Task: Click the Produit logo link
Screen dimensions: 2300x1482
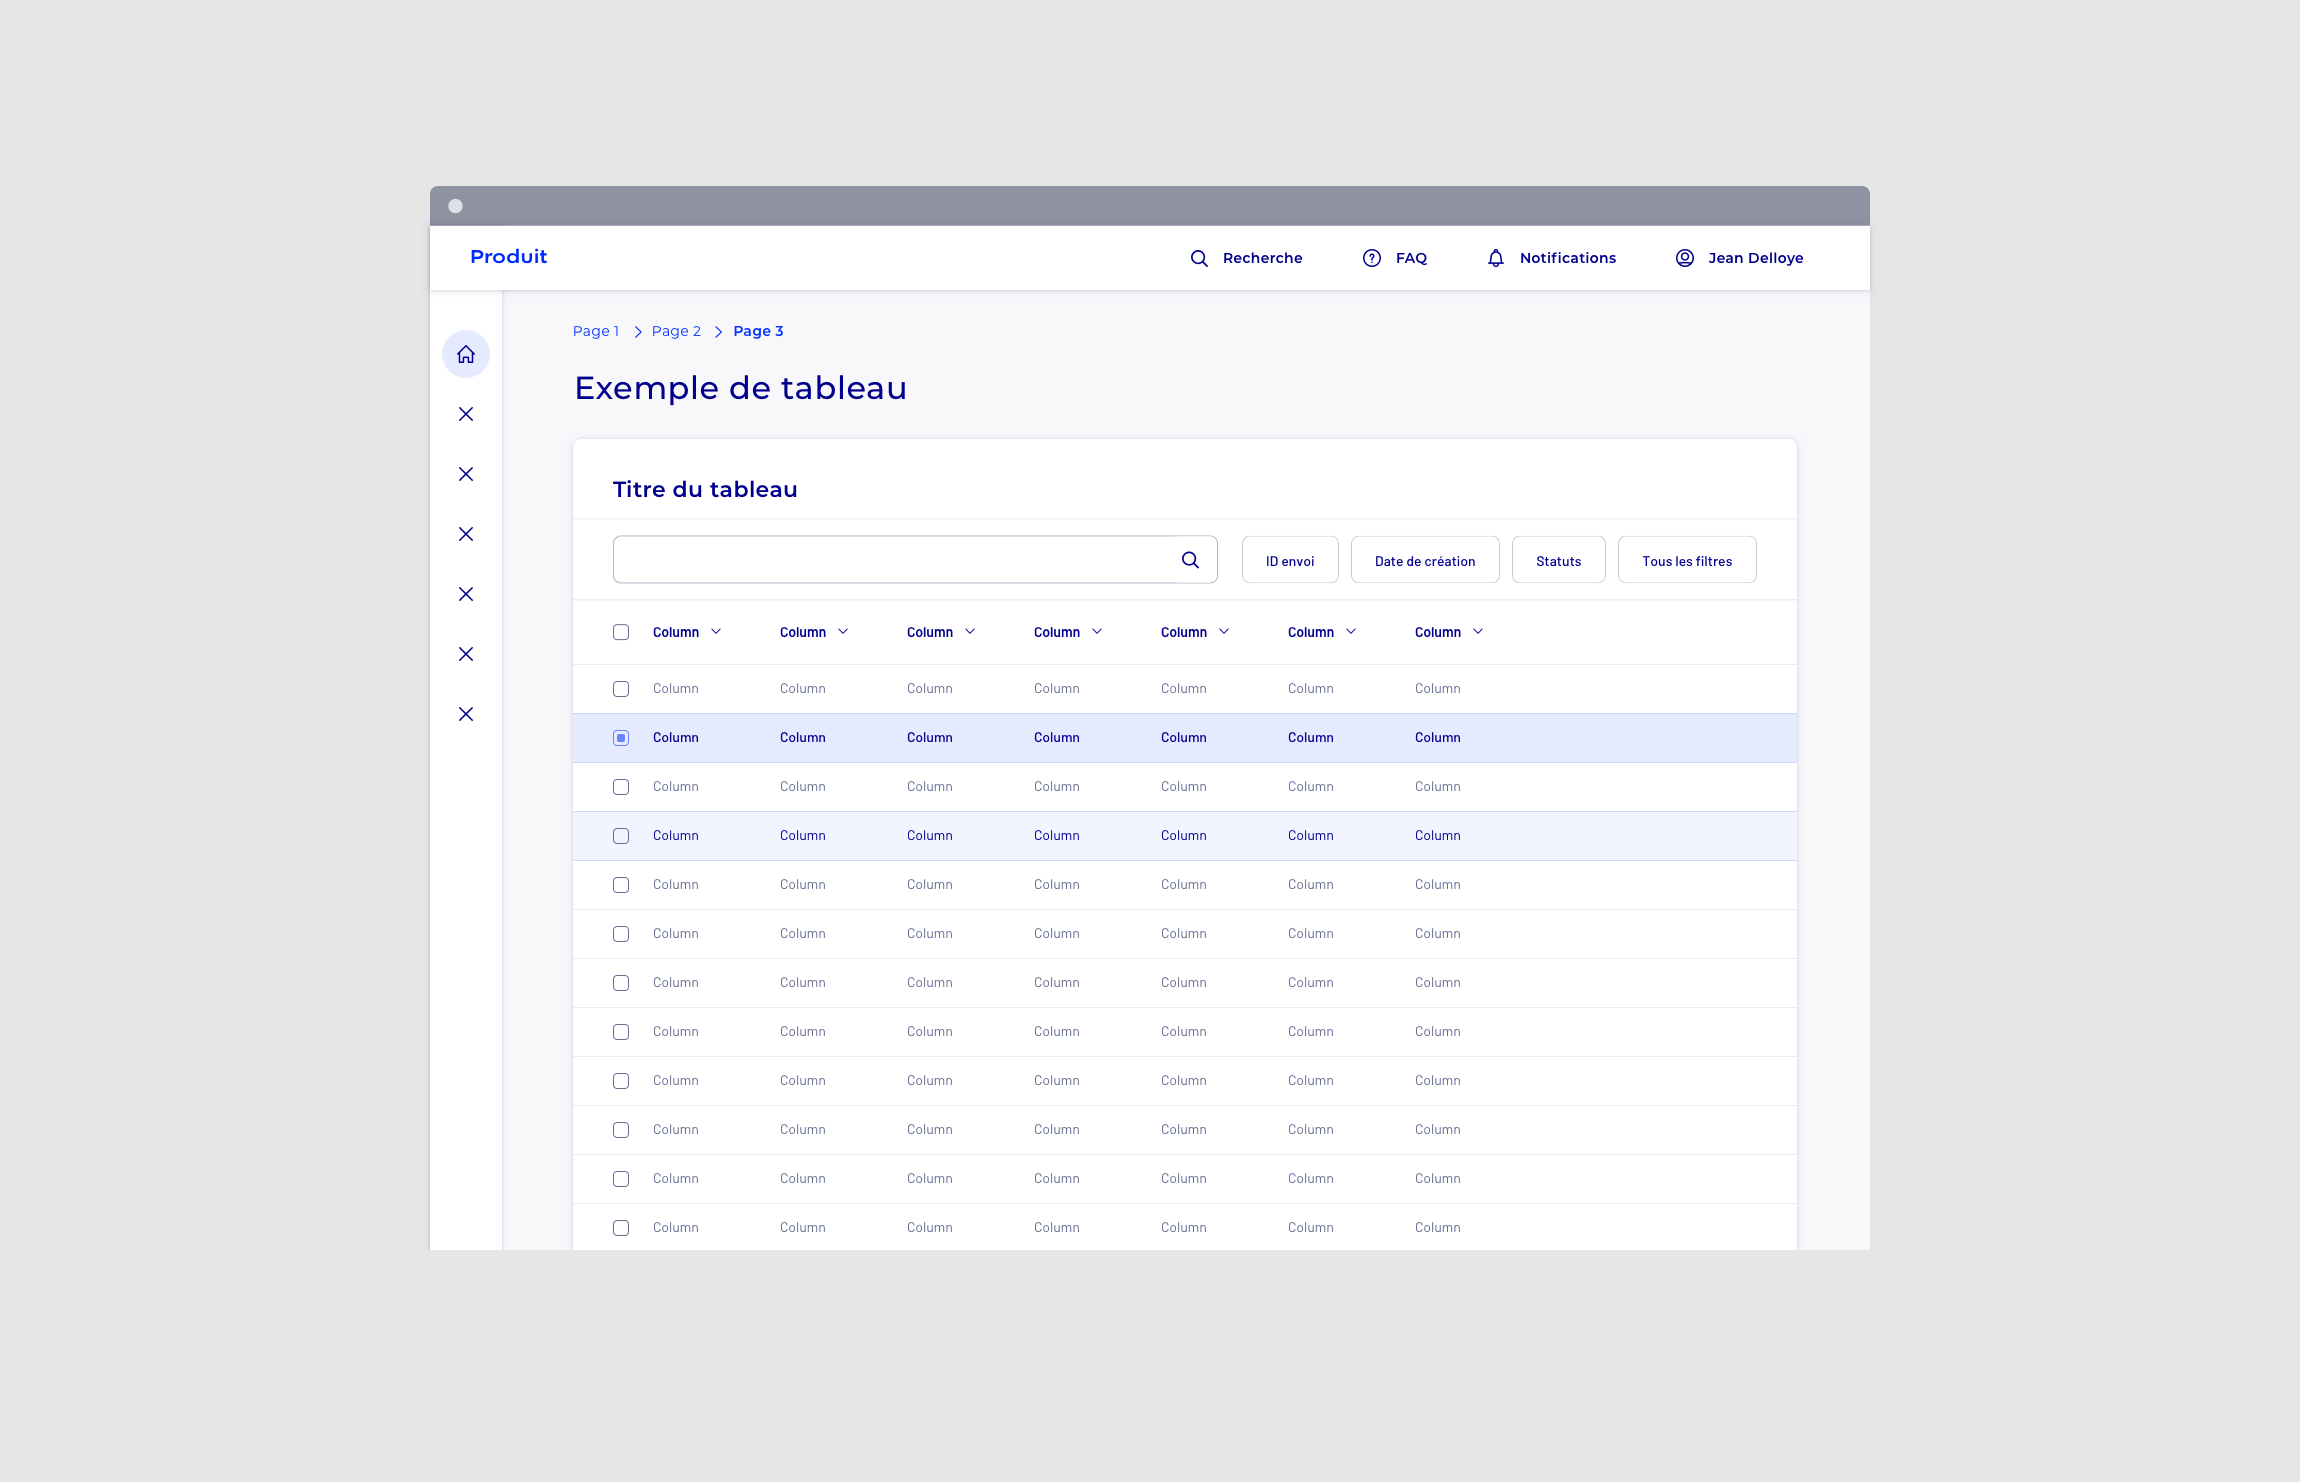Action: click(x=509, y=257)
